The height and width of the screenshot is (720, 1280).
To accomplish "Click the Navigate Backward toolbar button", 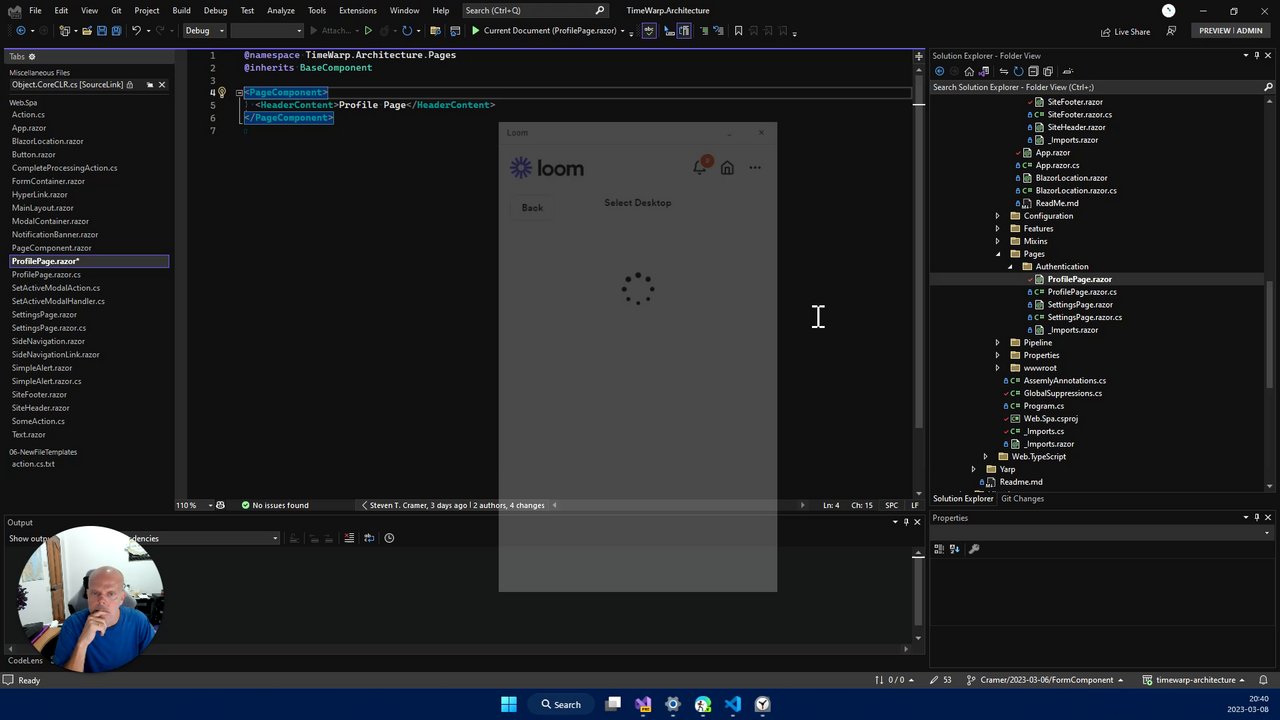I will (19, 31).
